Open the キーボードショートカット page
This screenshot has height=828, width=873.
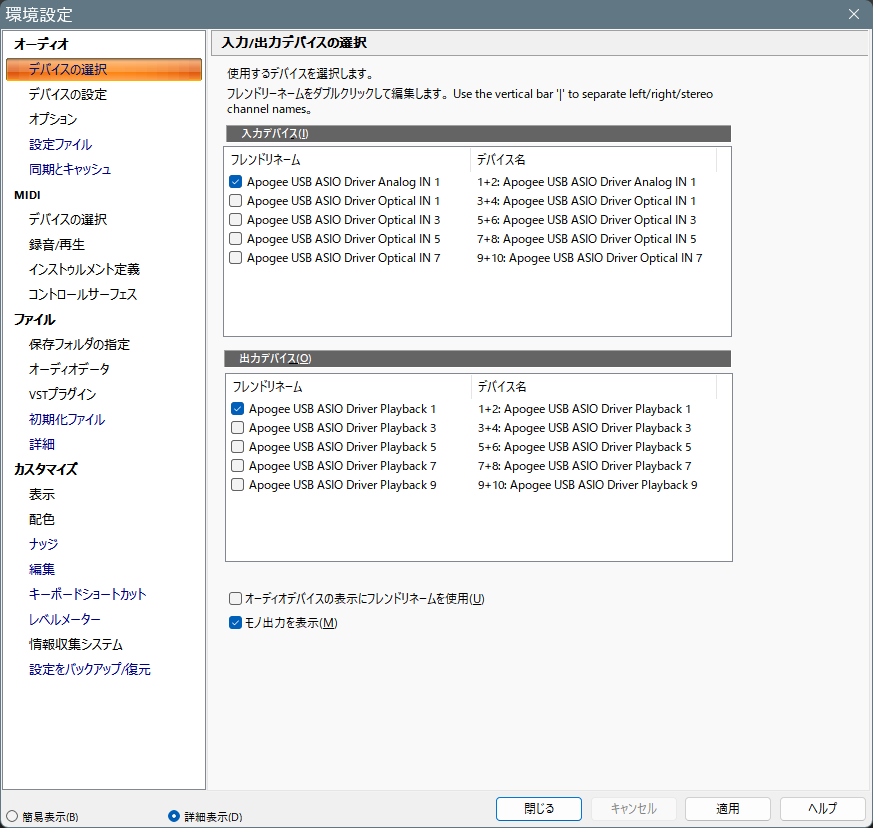87,594
